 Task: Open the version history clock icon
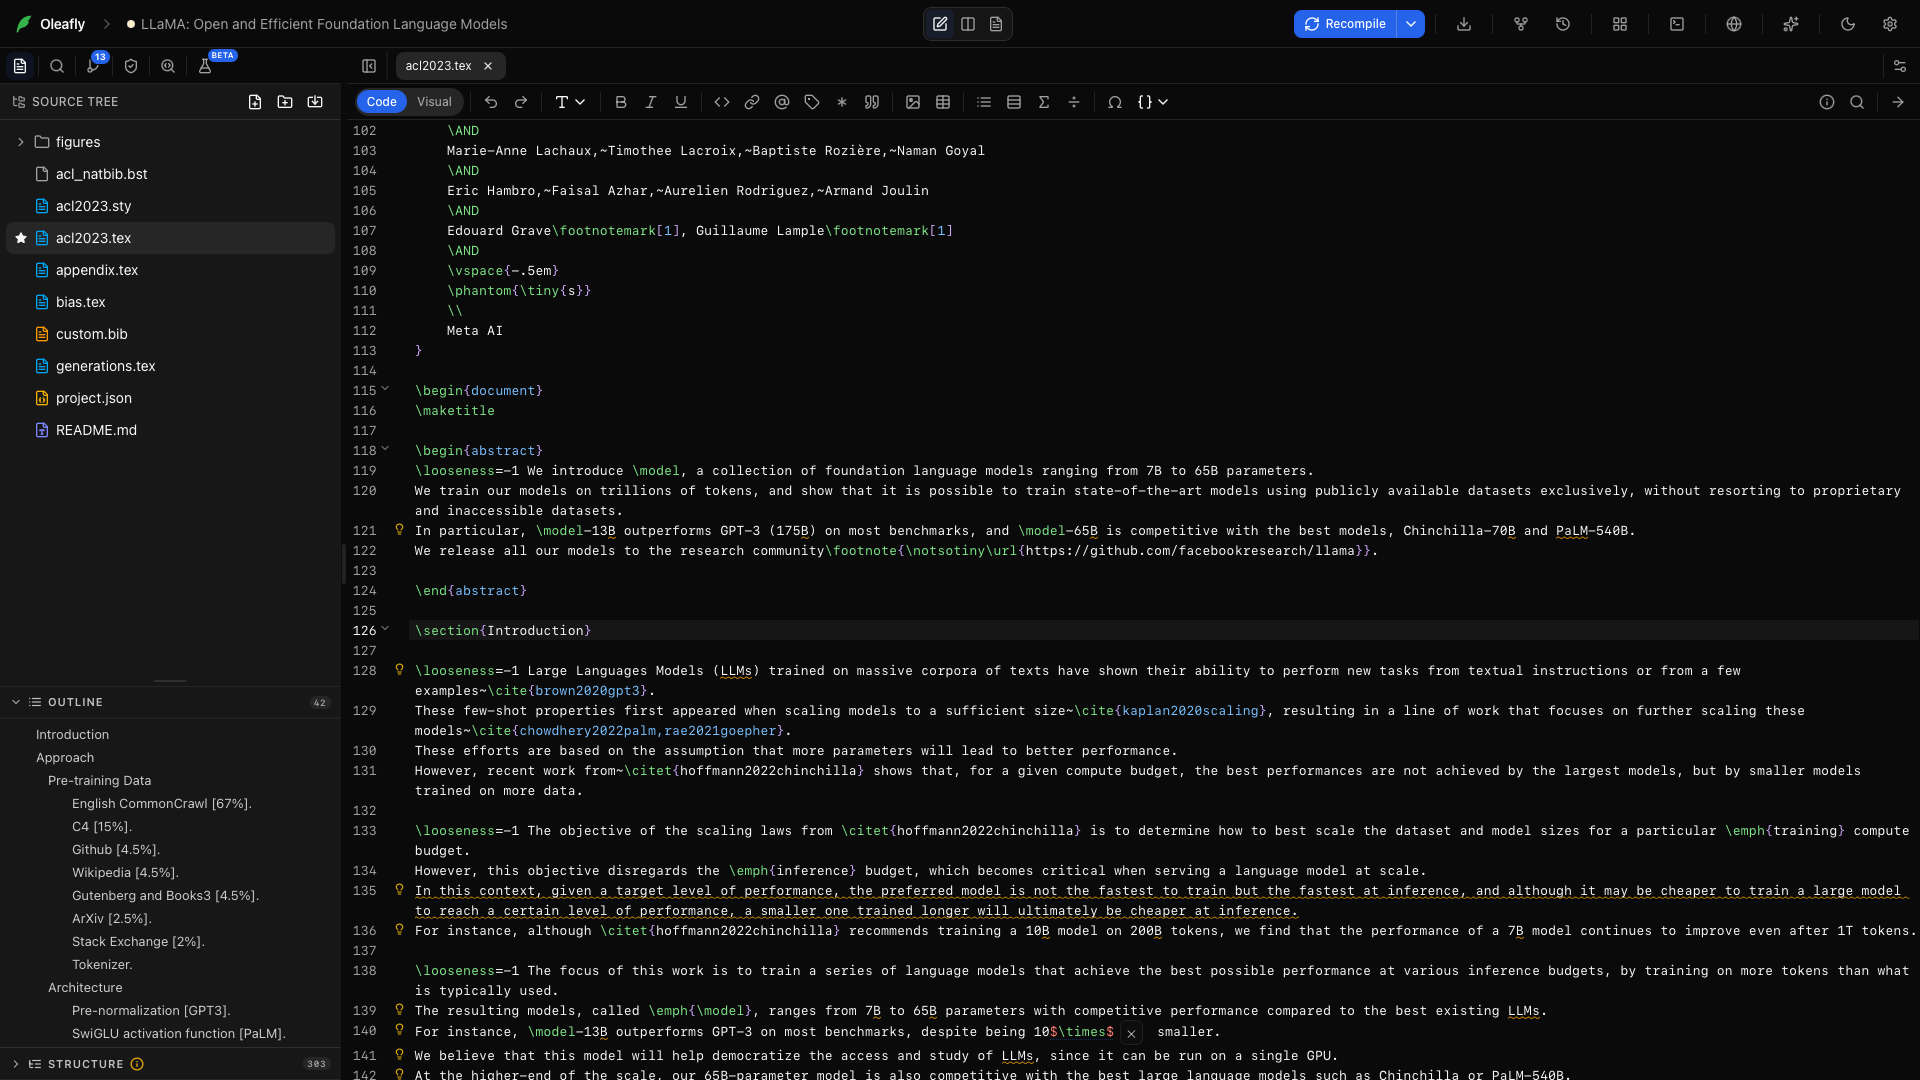(1563, 24)
